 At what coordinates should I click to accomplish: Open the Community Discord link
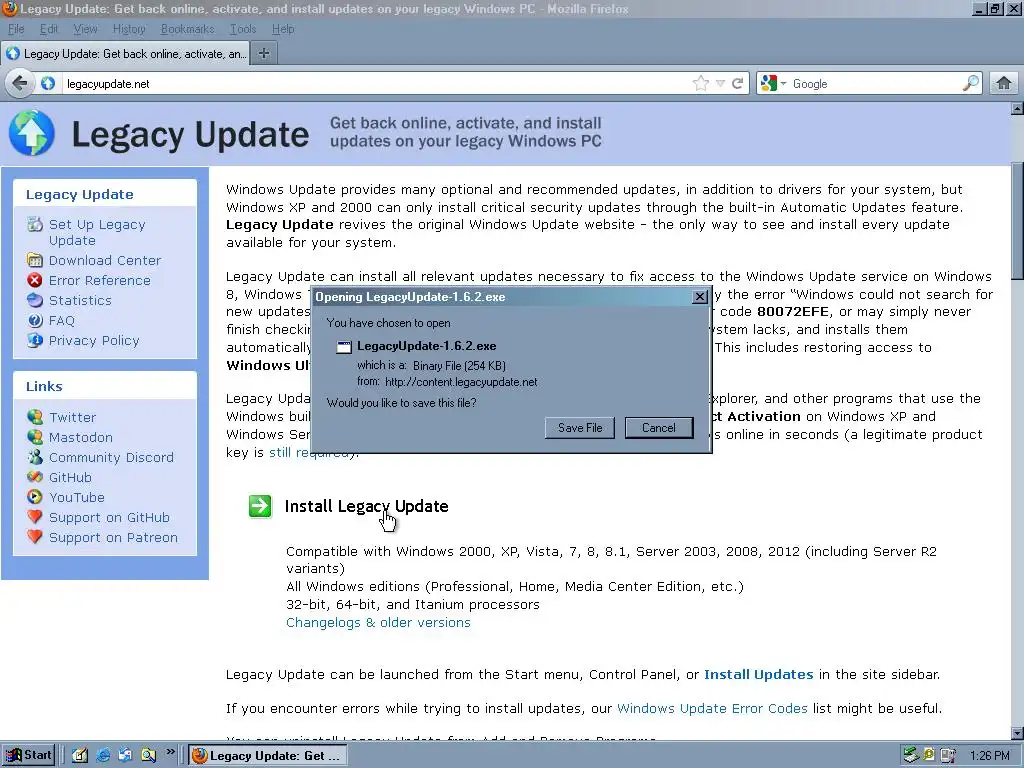[112, 457]
